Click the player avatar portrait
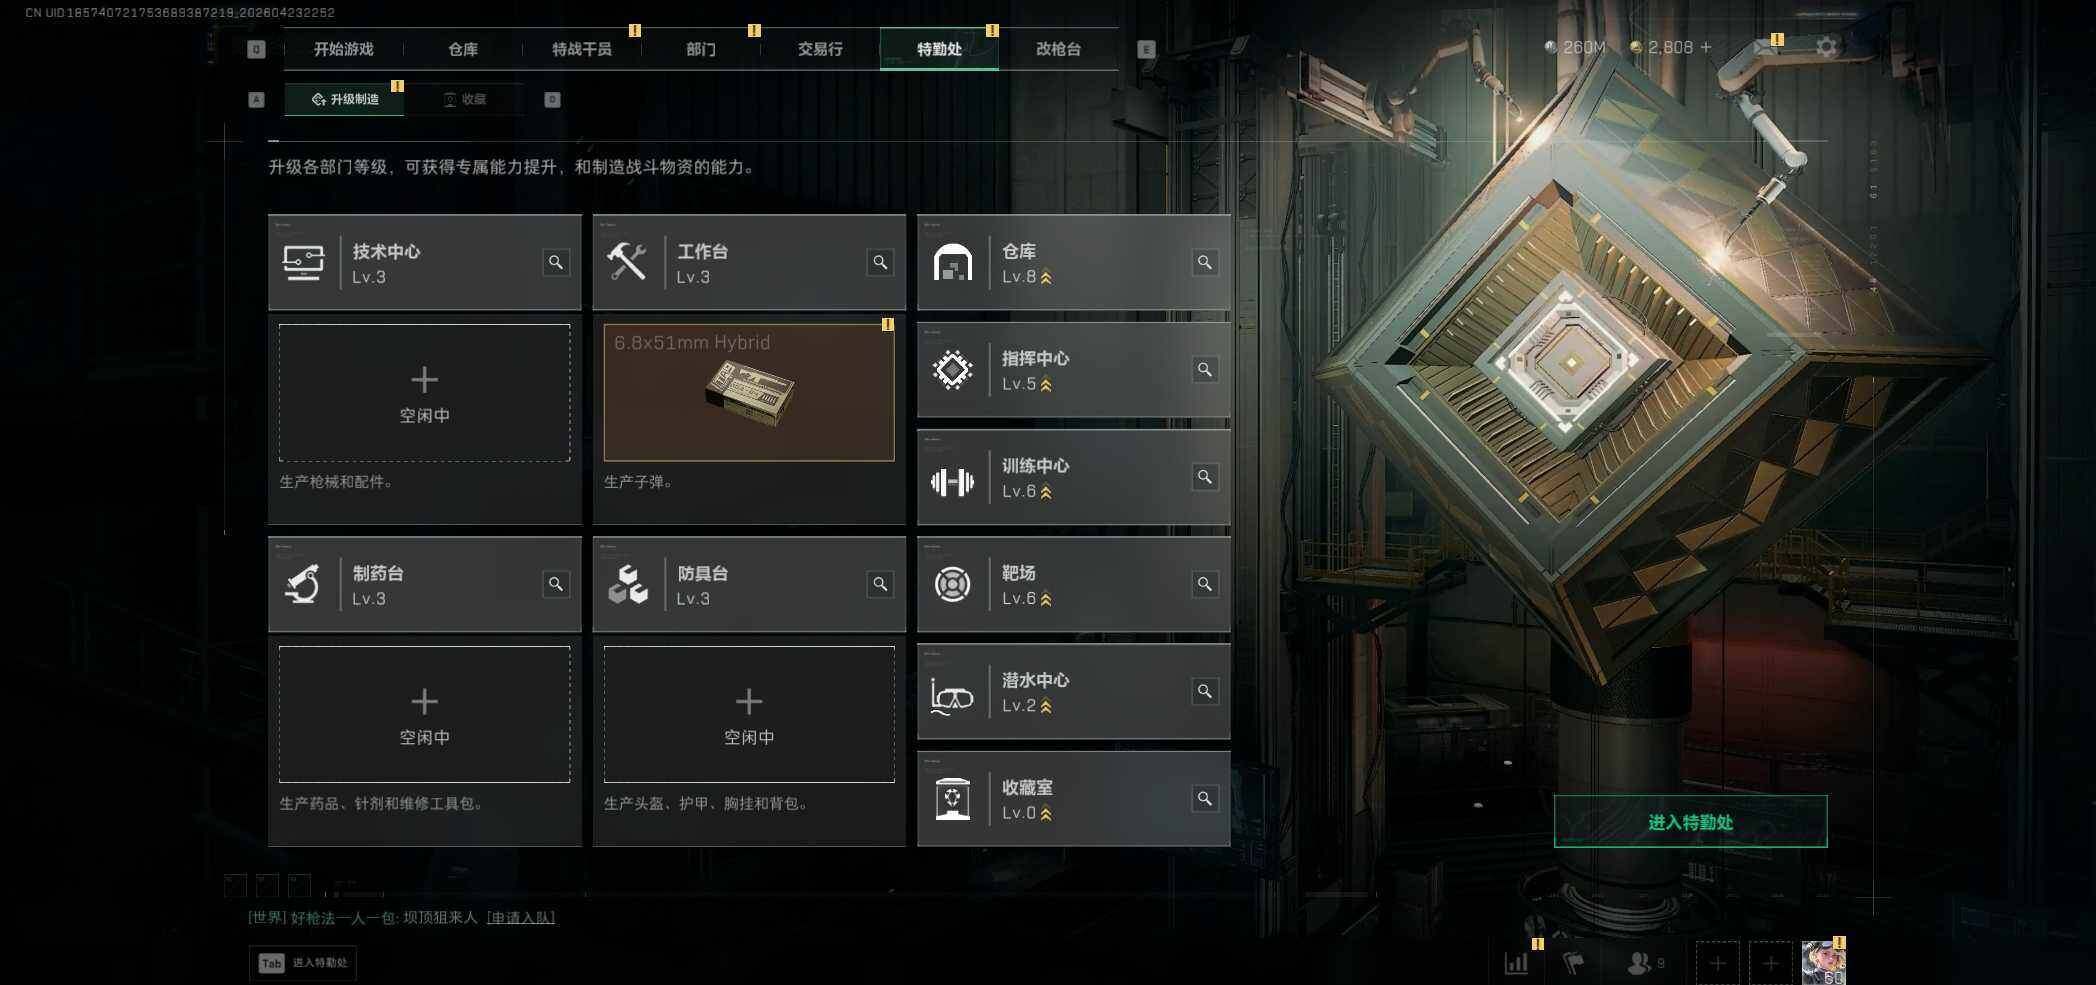Screen dimensions: 2096x985 coord(1824,963)
